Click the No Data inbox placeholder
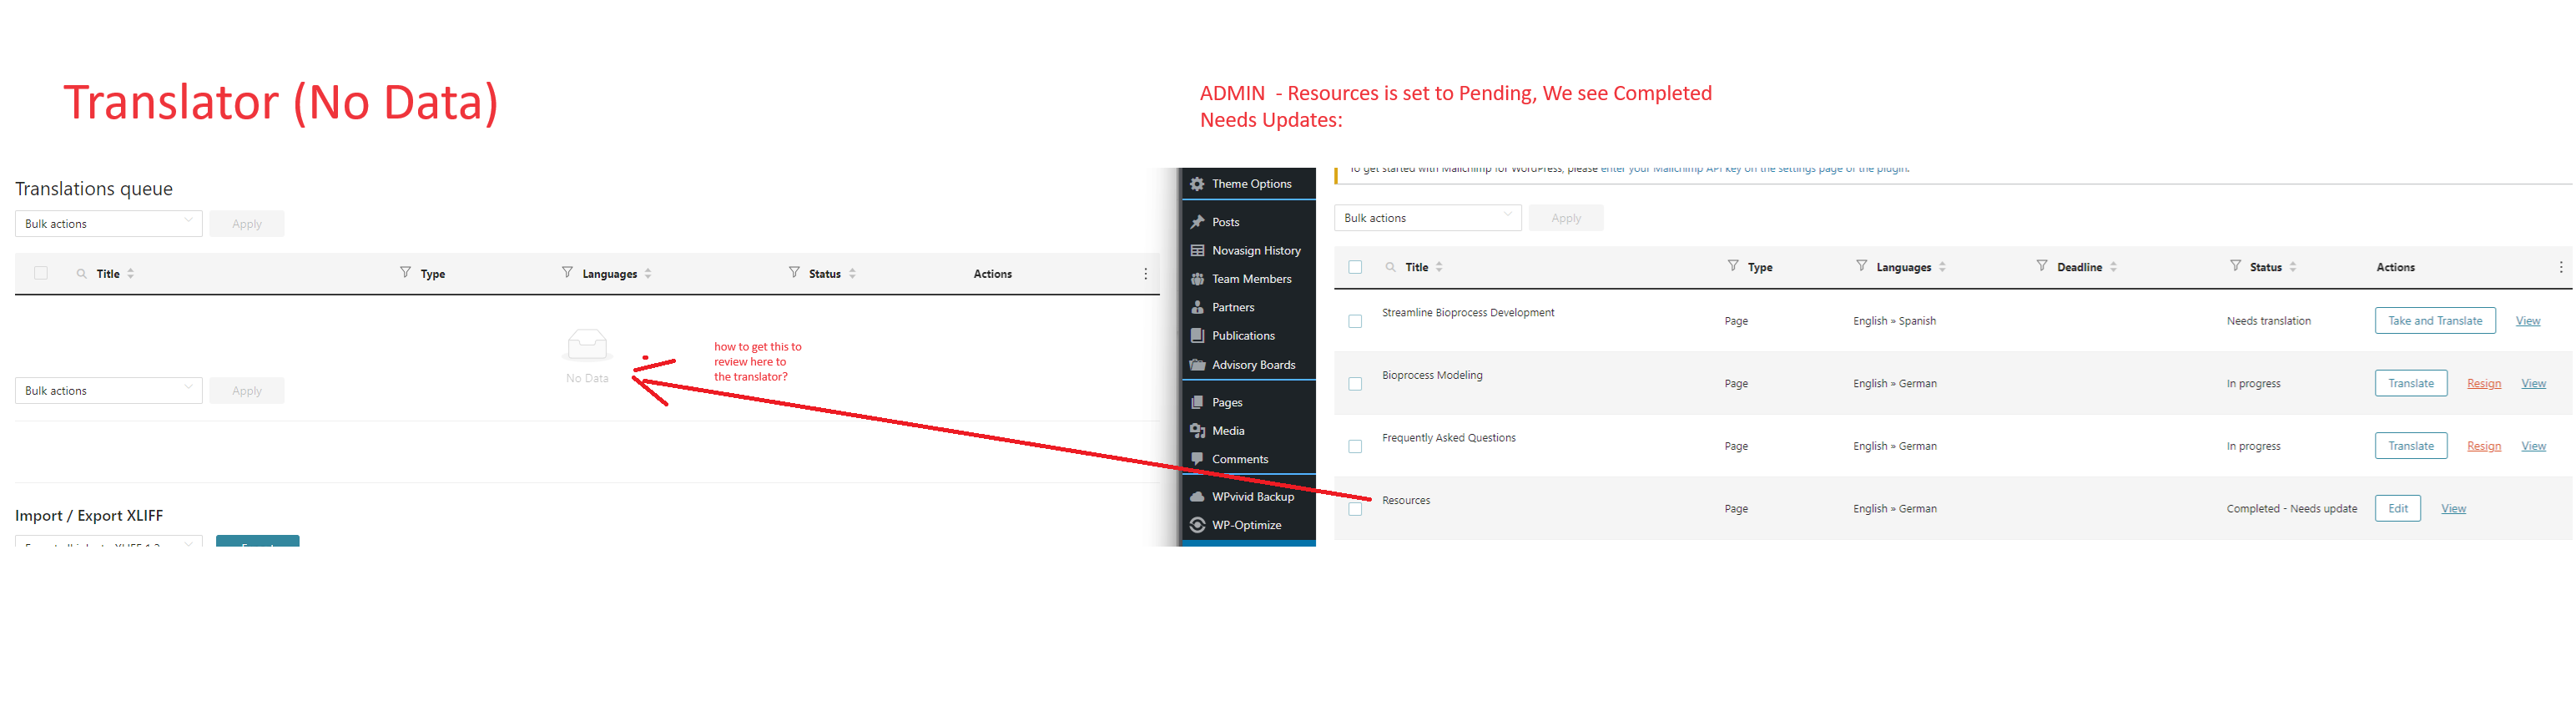2576x711 pixels. point(587,356)
